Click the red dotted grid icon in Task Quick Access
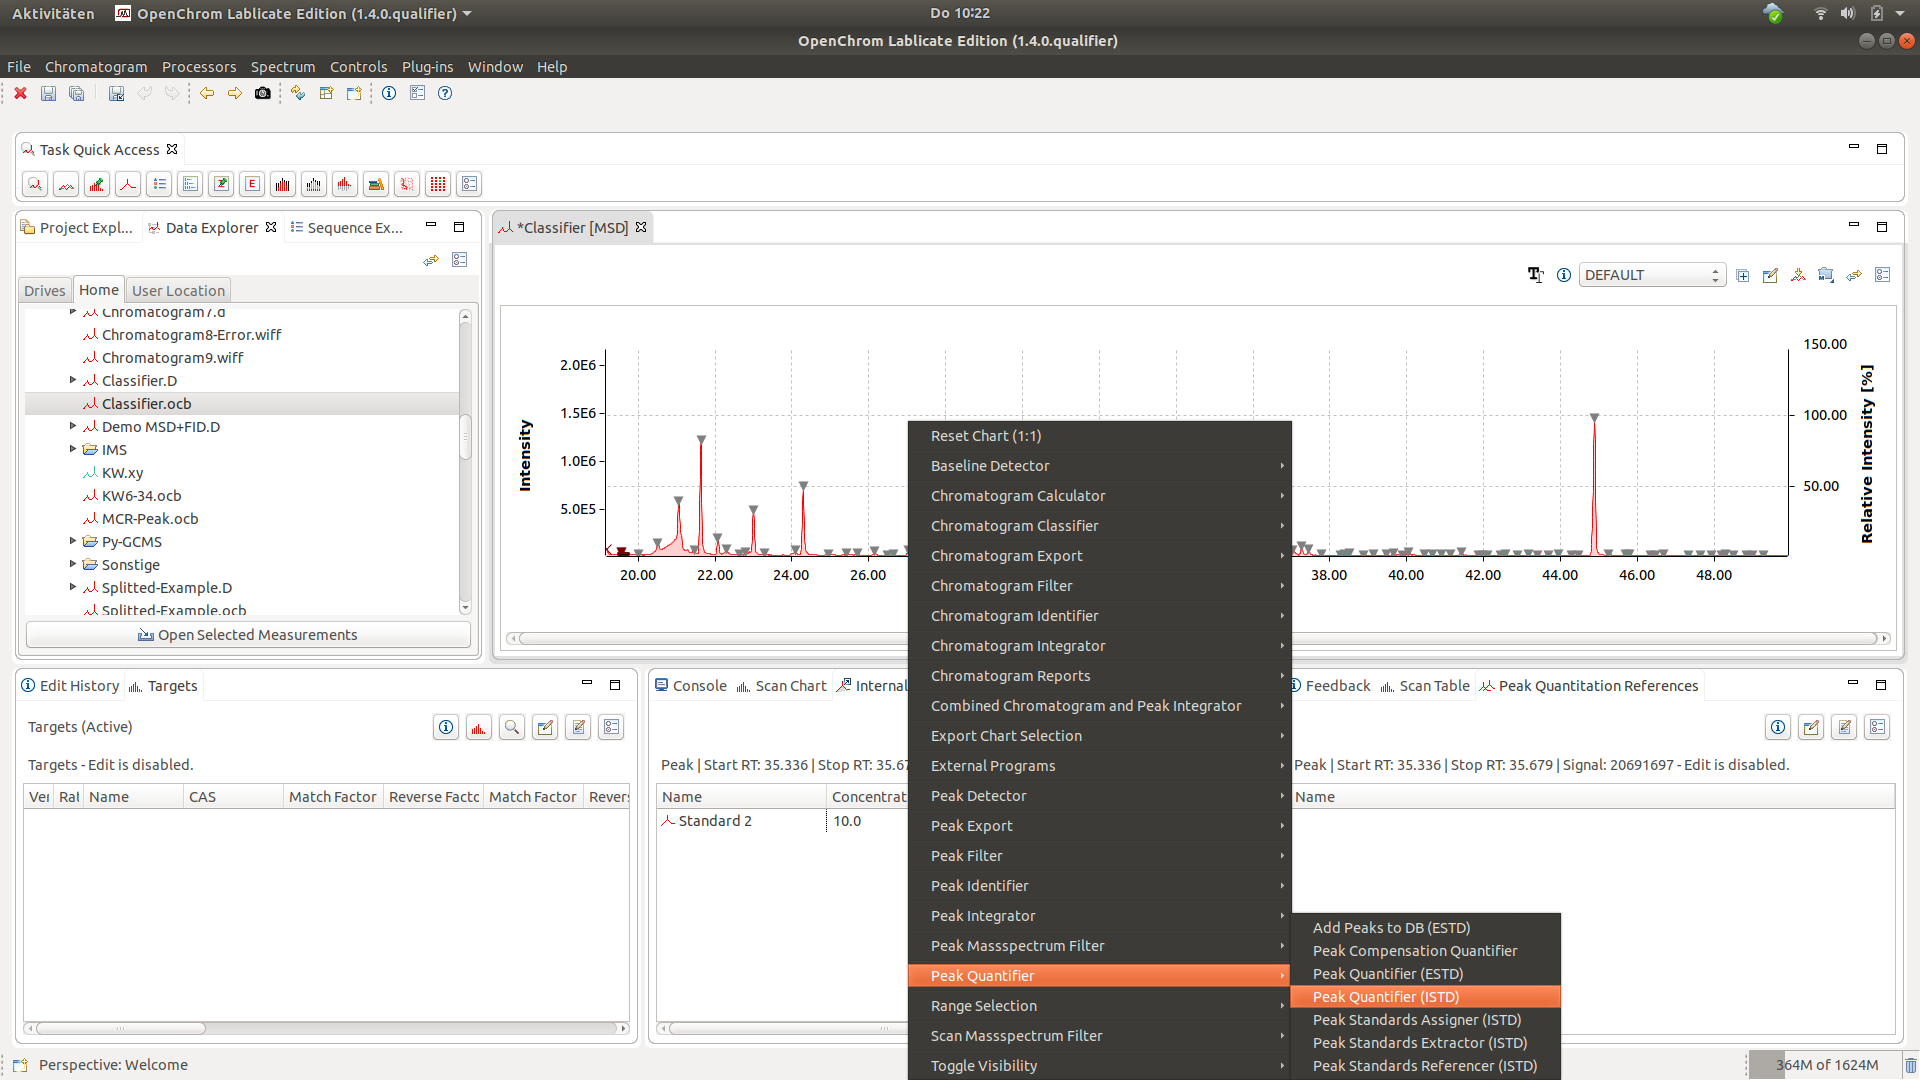Image resolution: width=1920 pixels, height=1080 pixels. click(438, 184)
